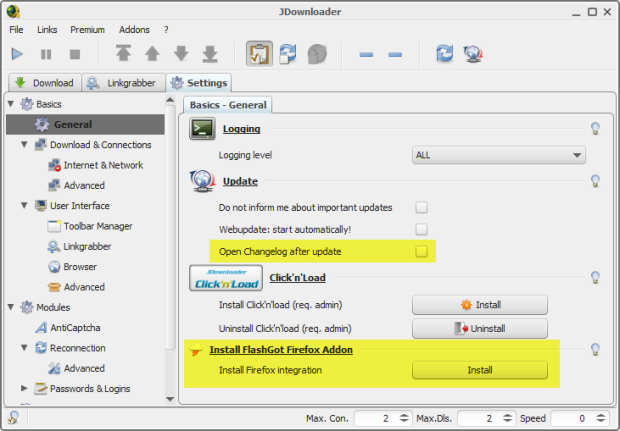Click the status bar icon at bottom left
The image size is (620, 431).
(x=13, y=418)
